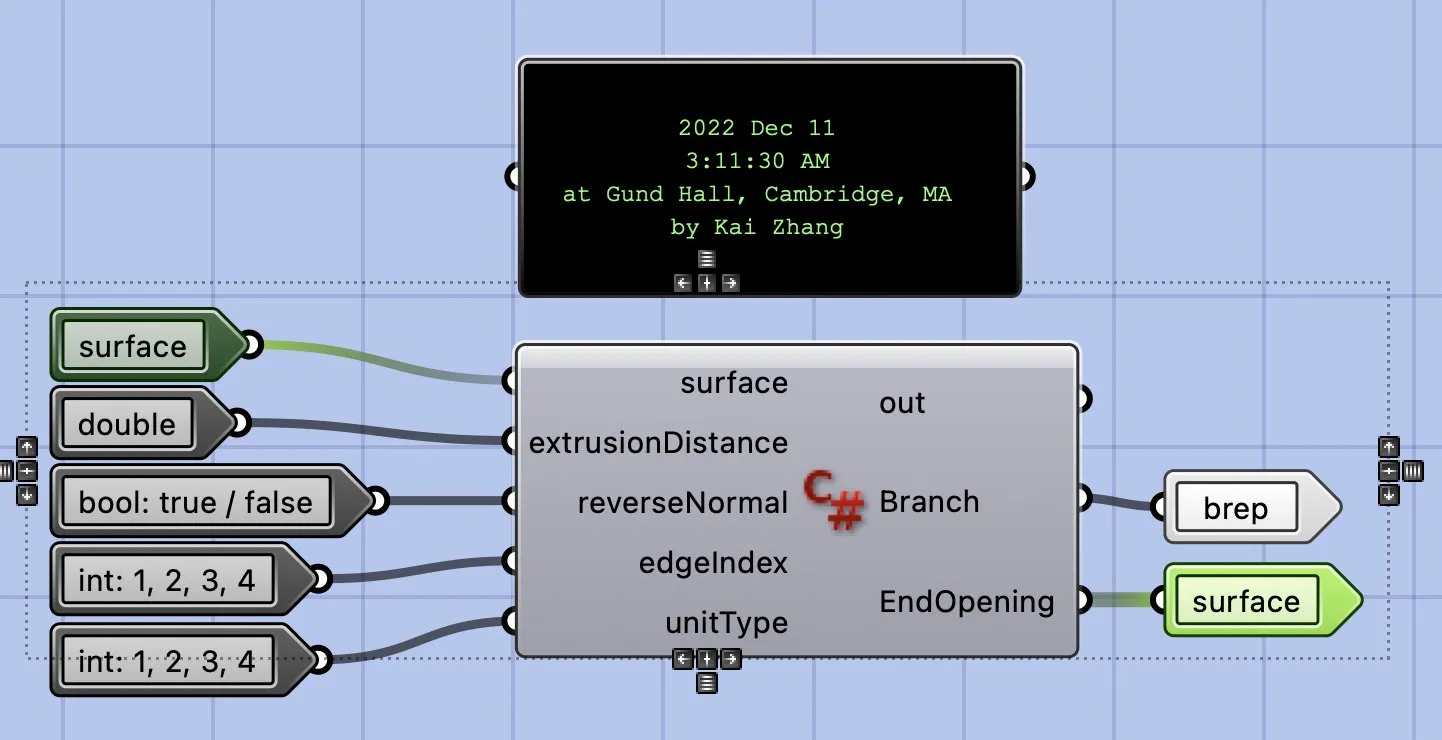Click the list icon beneath the C# component
1442x740 pixels.
pyautogui.click(x=707, y=683)
